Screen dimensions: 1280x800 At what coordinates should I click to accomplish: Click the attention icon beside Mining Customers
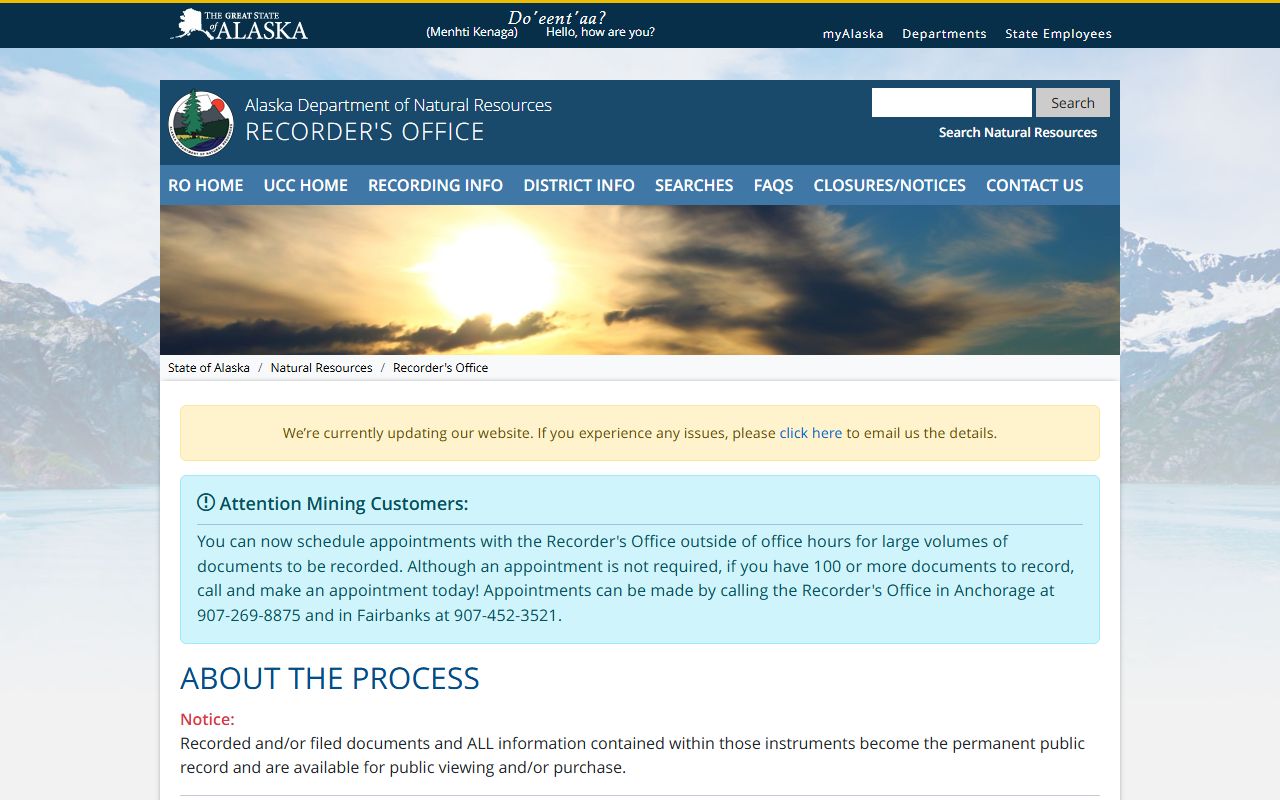coord(206,502)
